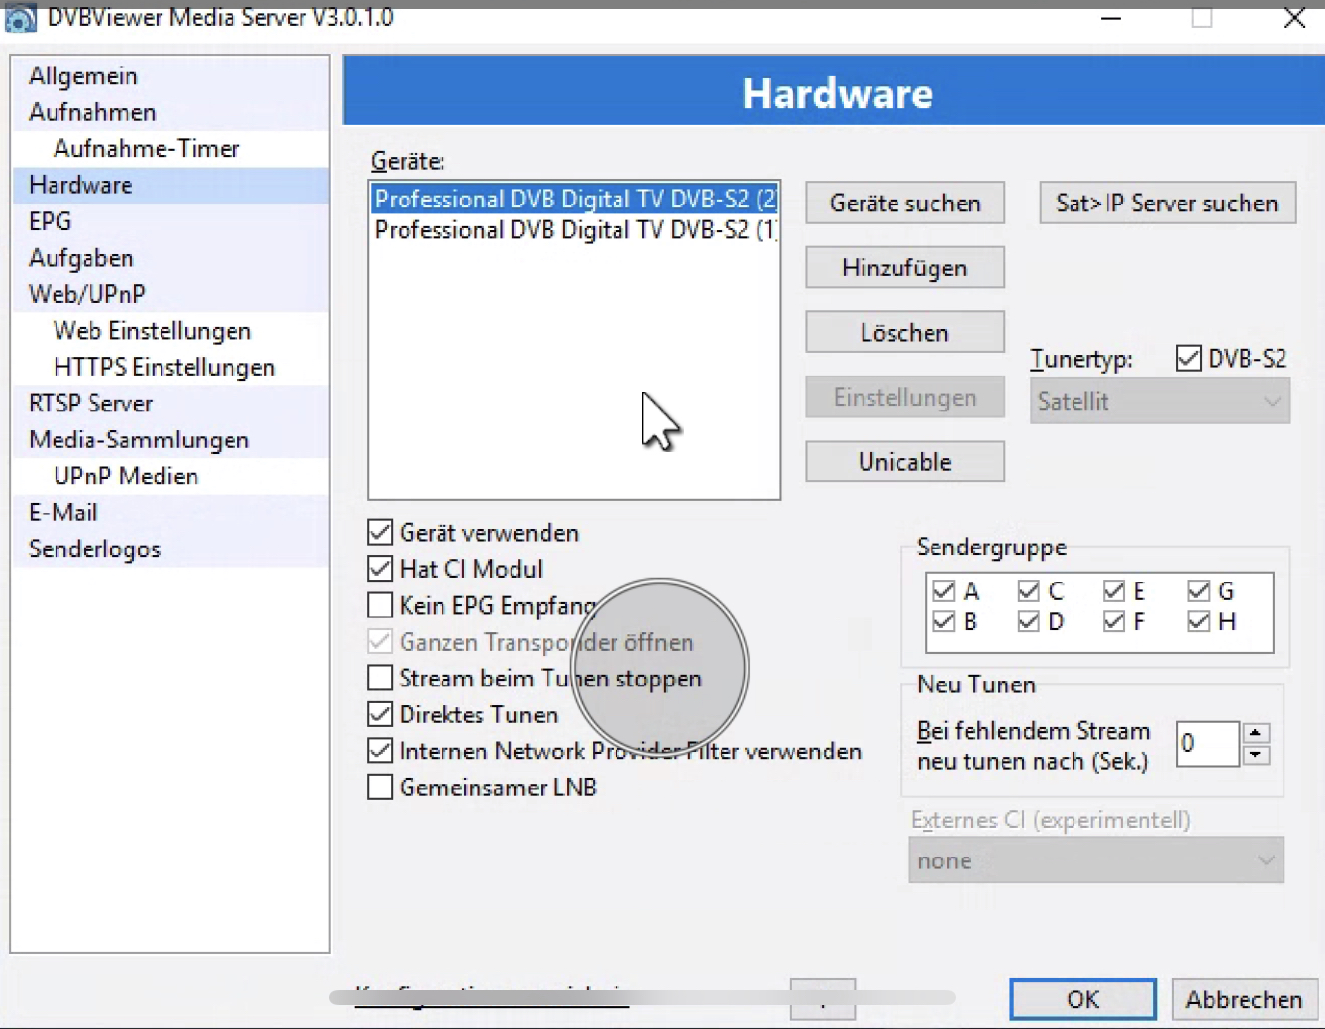Viewport: 1325px width, 1029px height.
Task: Select RTSP Server in the sidebar
Action: [x=91, y=403]
